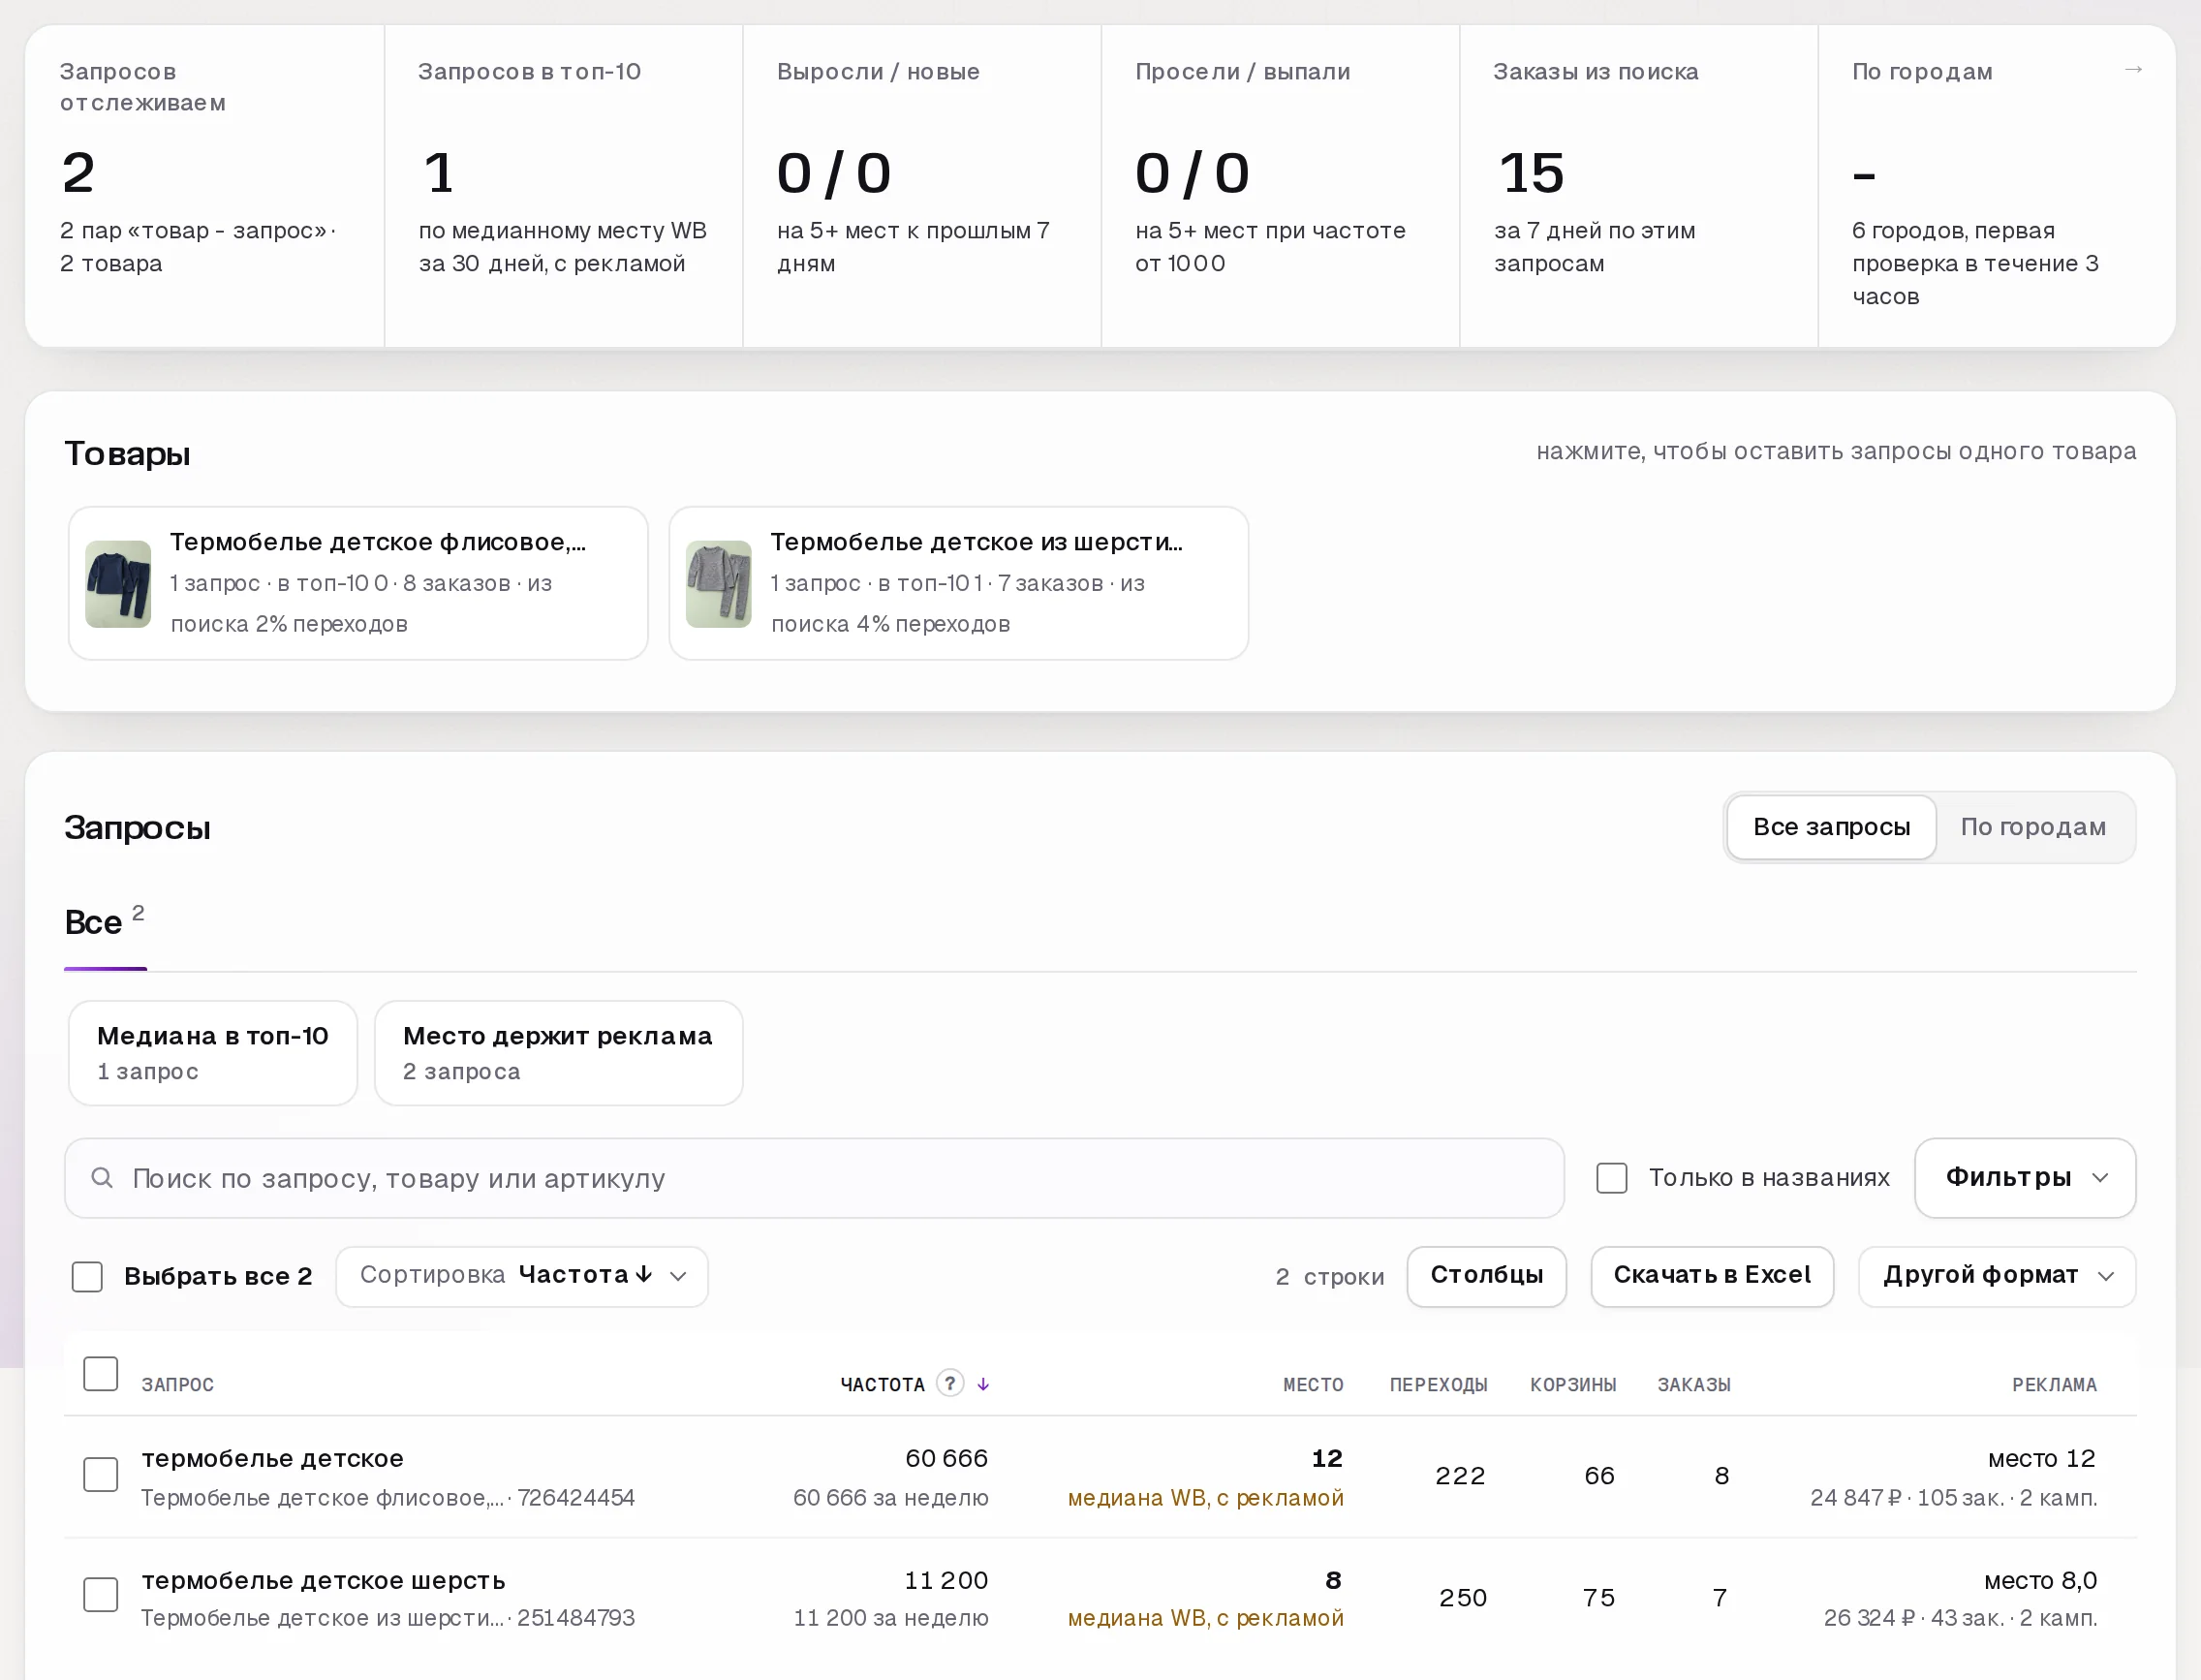Tick the Выбрать все 2 checkbox

point(87,1276)
